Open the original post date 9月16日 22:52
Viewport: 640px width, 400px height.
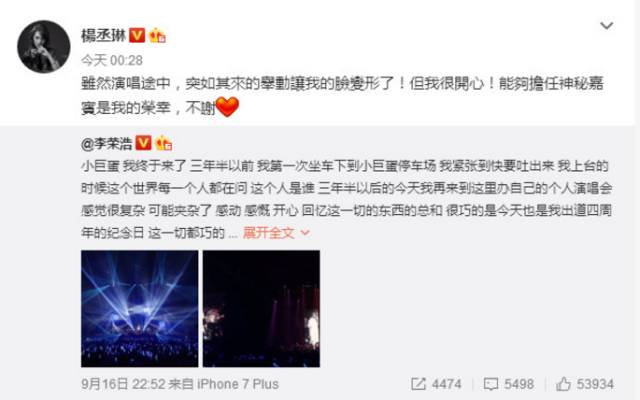pyautogui.click(x=123, y=384)
